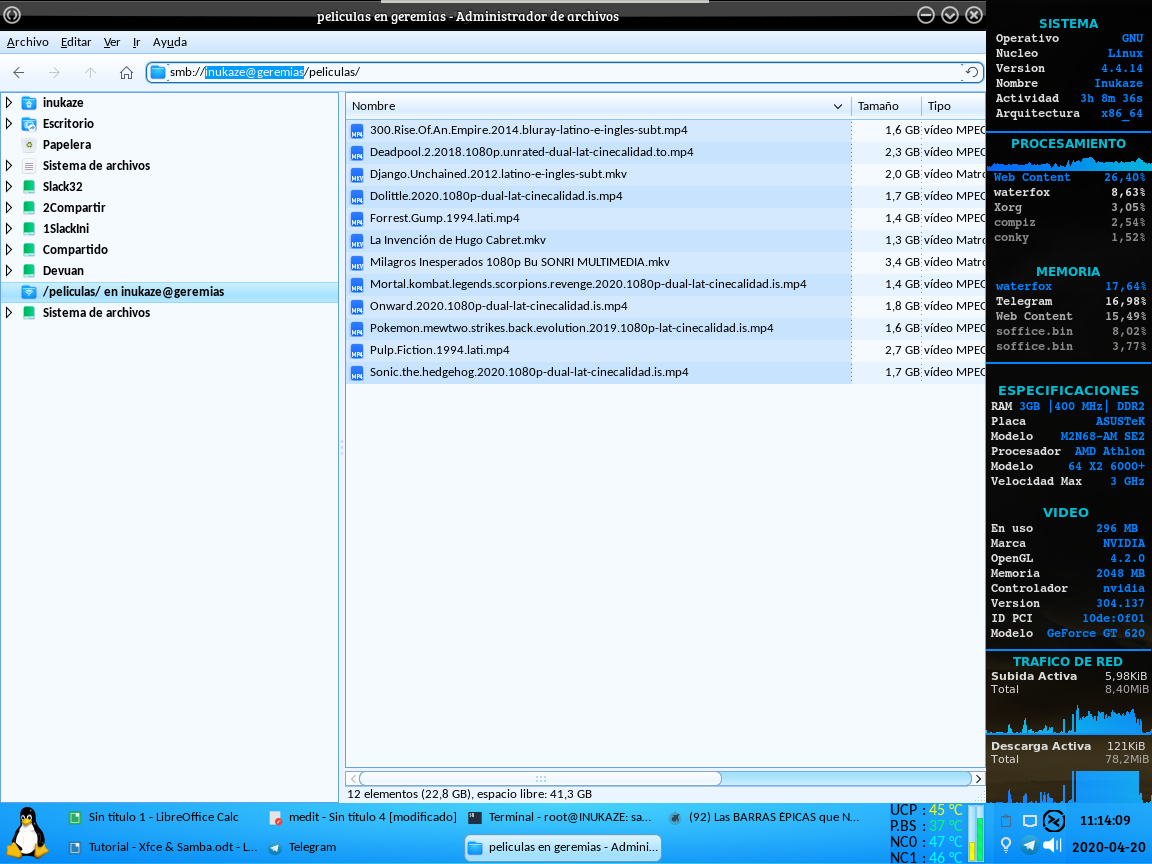
Task: Open the Ayuda menu
Action: [x=170, y=43]
